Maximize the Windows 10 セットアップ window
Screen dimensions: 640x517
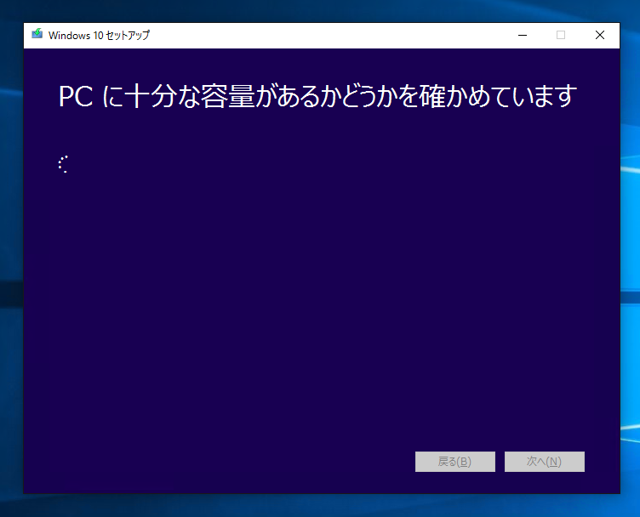pyautogui.click(x=561, y=36)
